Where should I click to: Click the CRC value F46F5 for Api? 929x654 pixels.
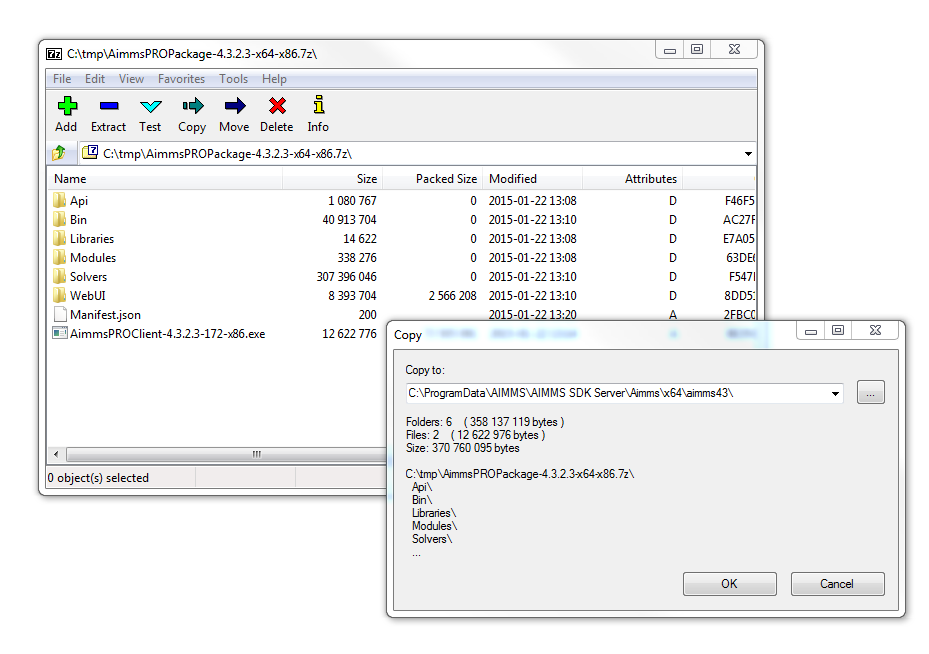(x=739, y=201)
